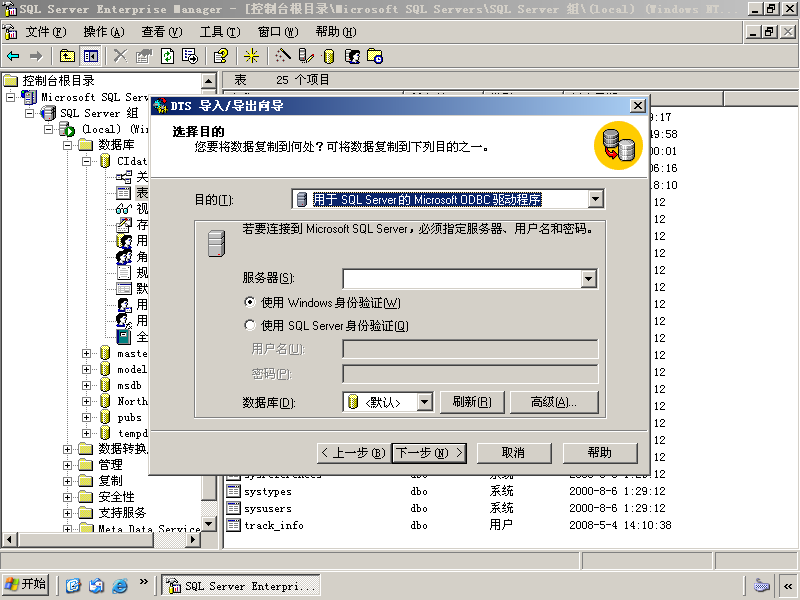
Task: Click the SQL Server Enterprise taskbar button
Action: click(x=241, y=585)
